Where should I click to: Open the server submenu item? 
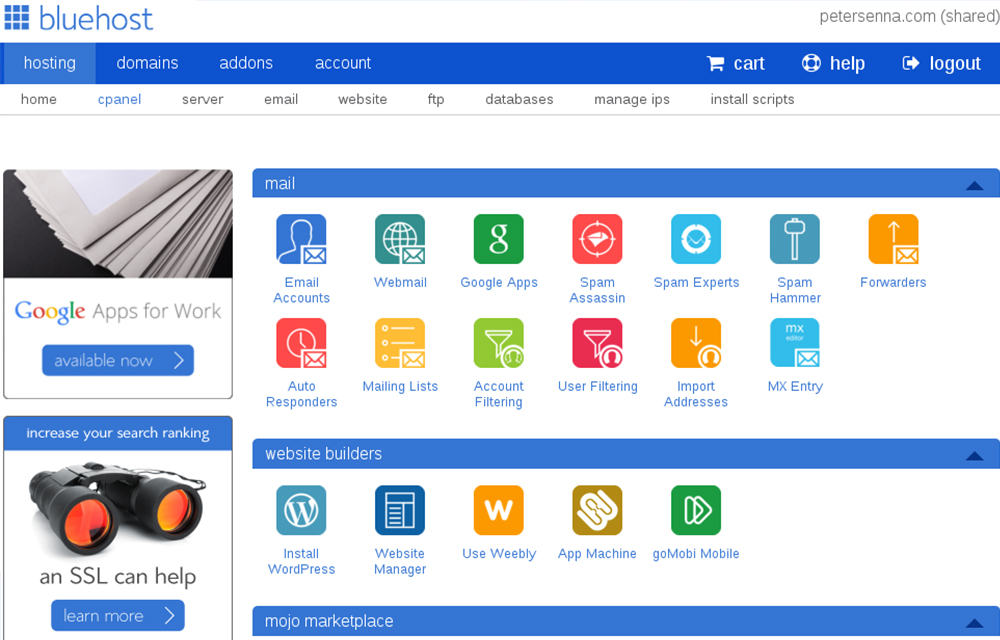(x=203, y=99)
